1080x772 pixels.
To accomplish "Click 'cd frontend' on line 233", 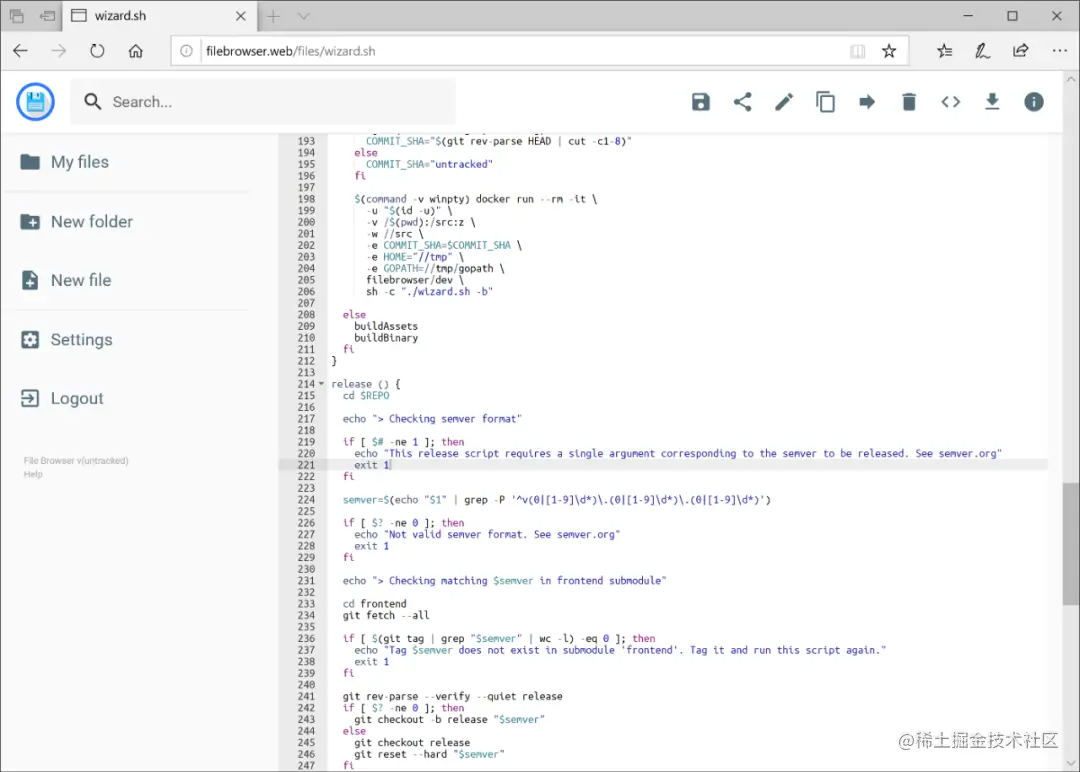I will [375, 604].
